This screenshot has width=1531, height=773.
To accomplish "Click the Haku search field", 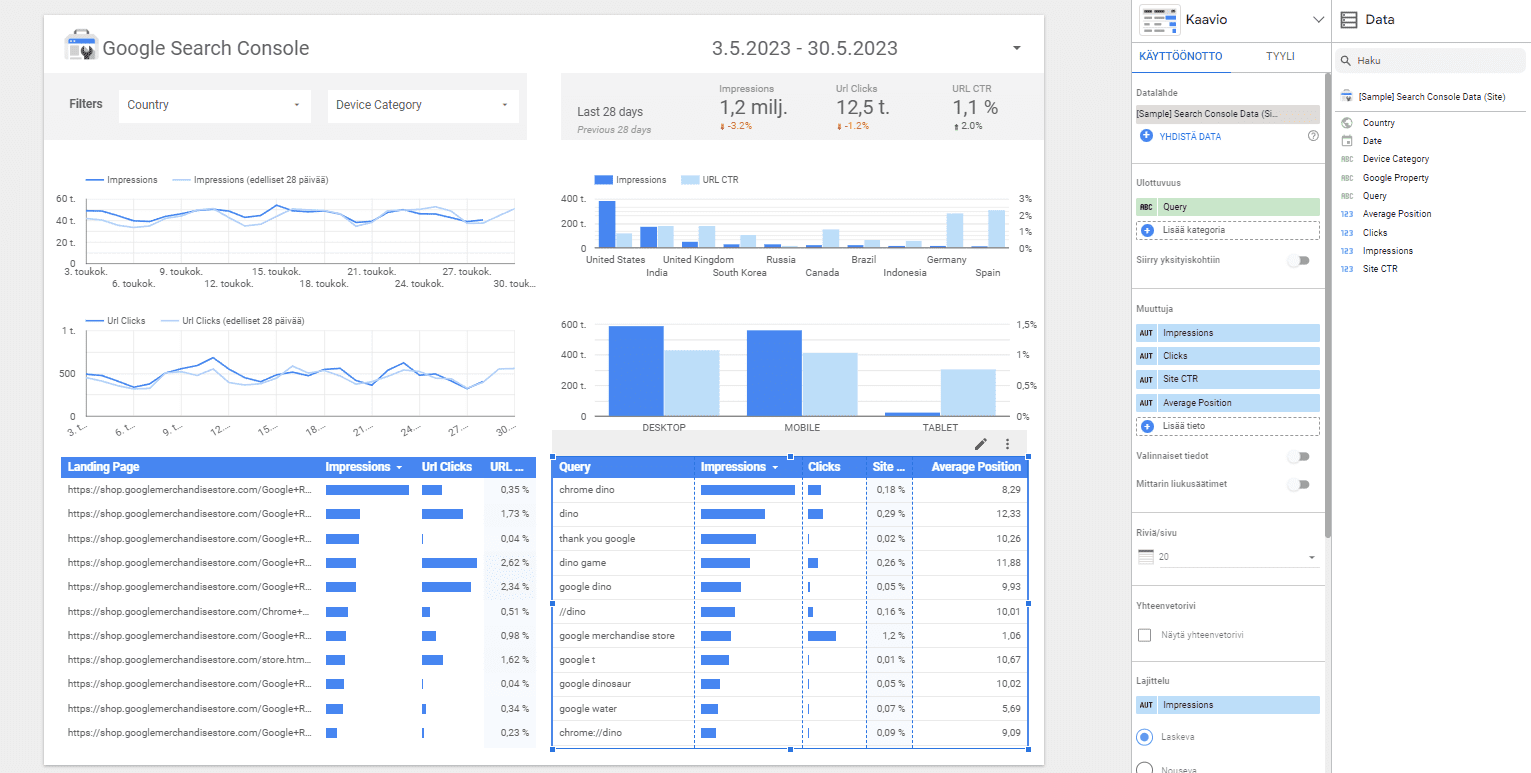I will [x=1432, y=60].
